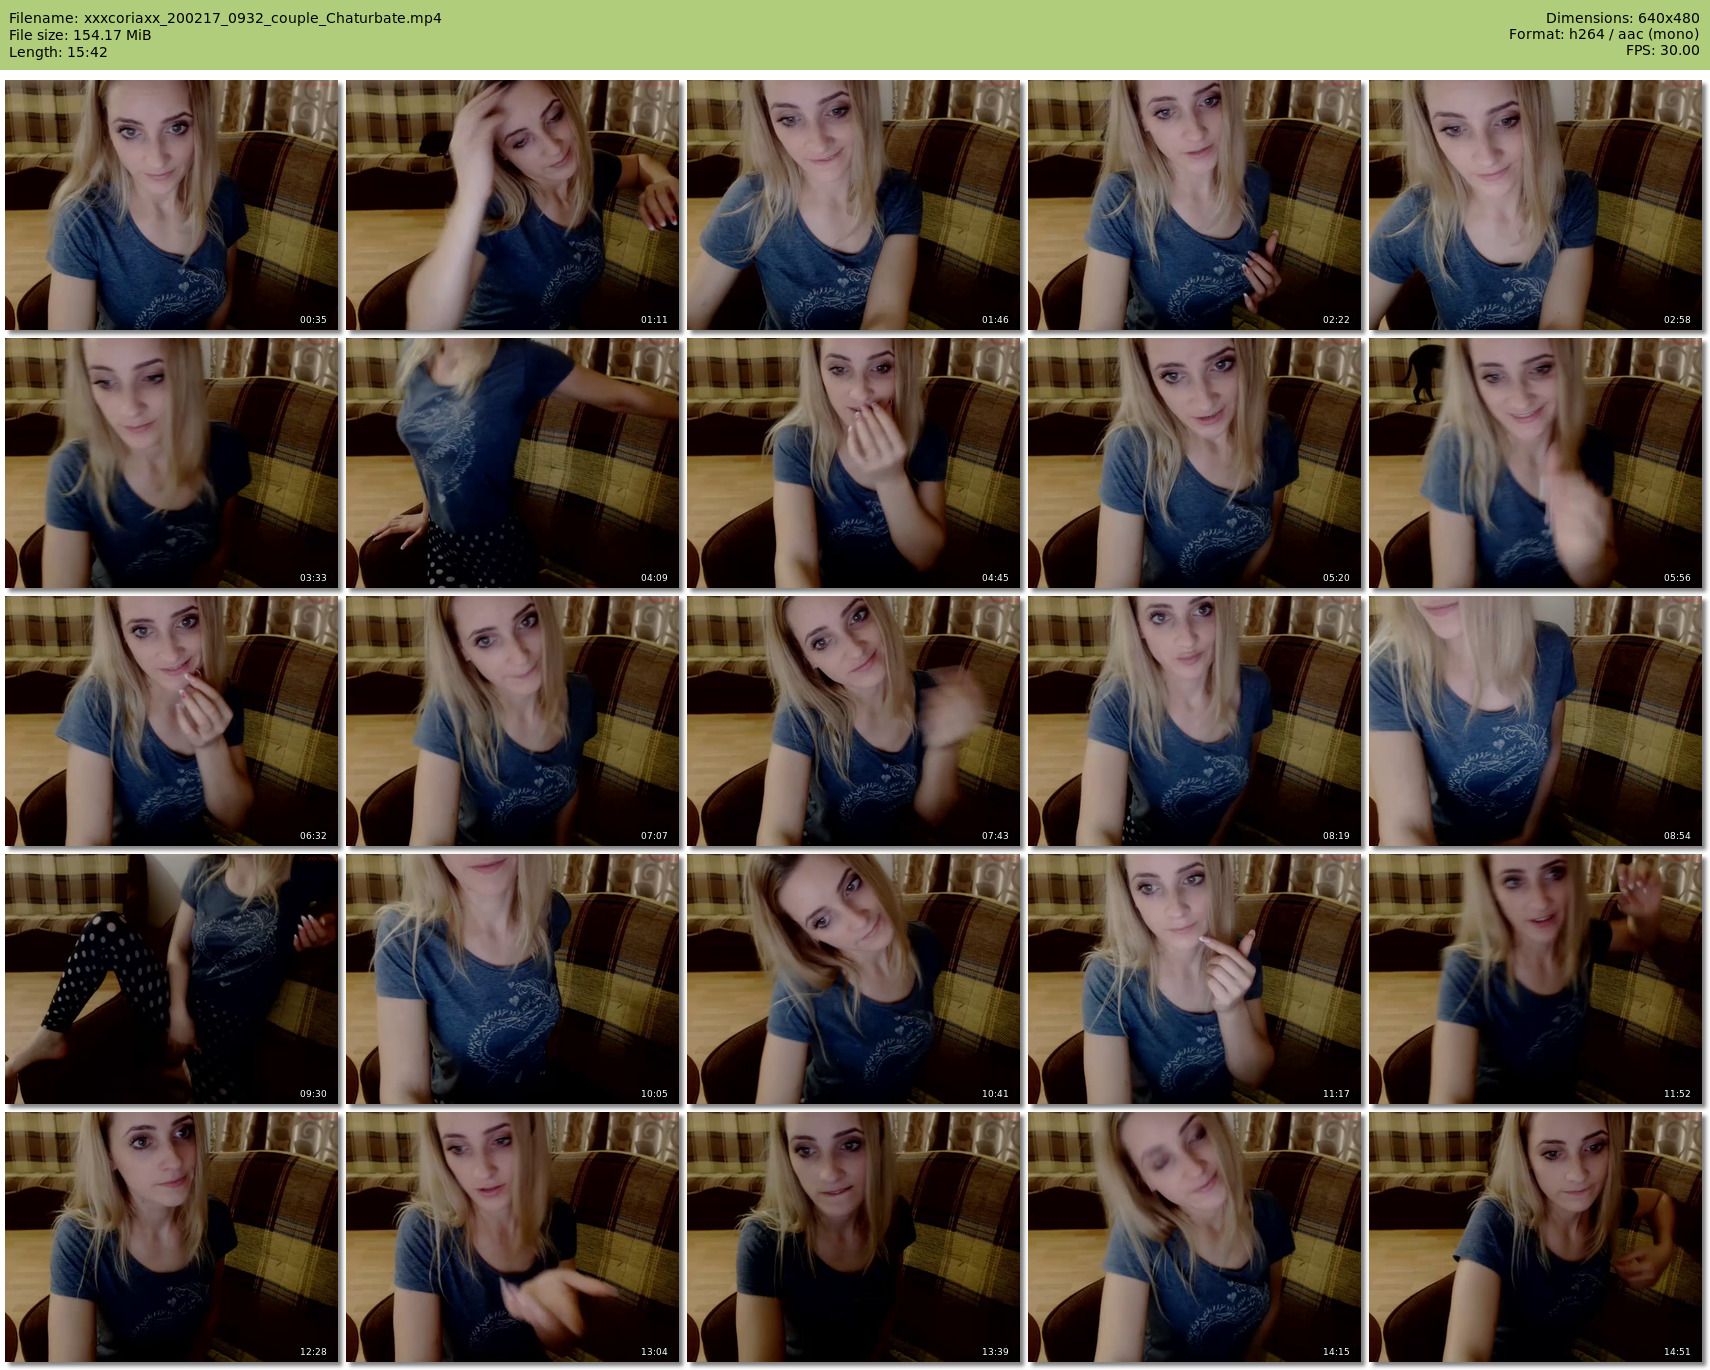1710x1370 pixels.
Task: Pick the thumbnail at 10:41
Action: coord(854,979)
